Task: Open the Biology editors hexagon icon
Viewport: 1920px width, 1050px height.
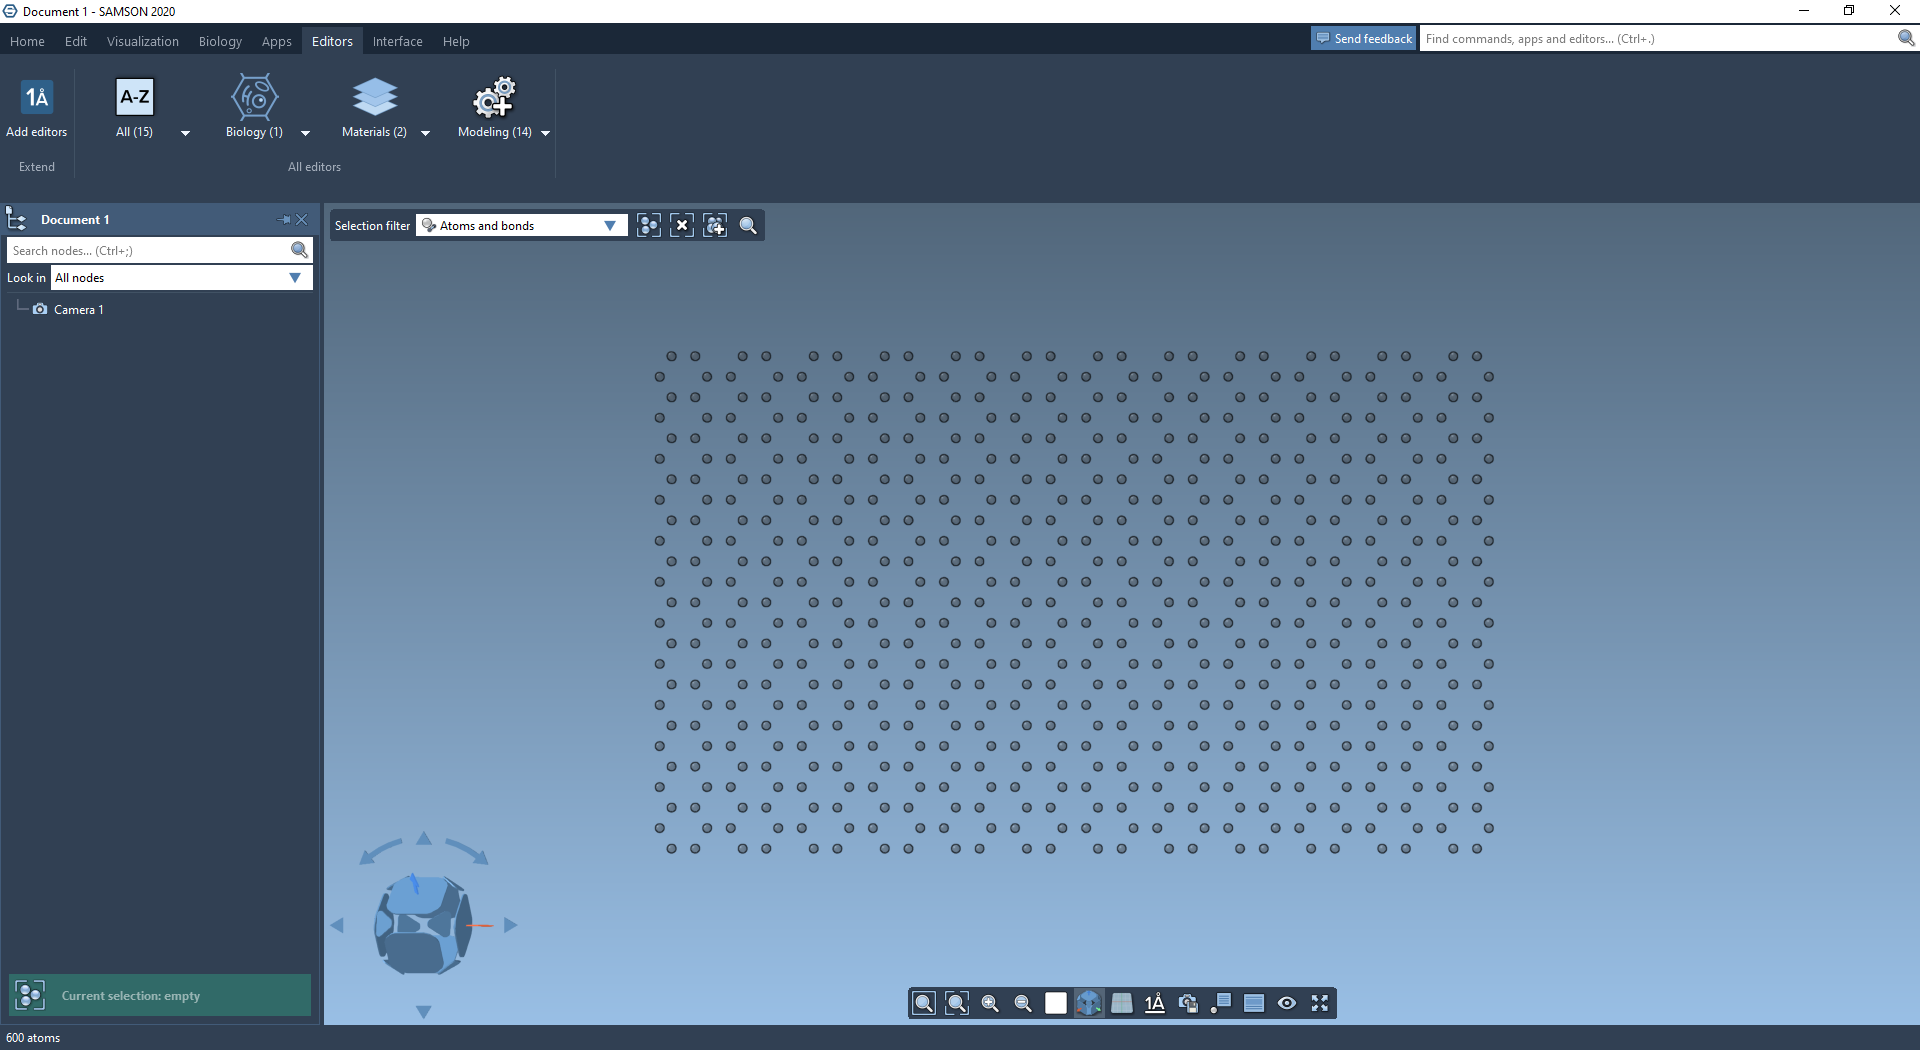Action: pyautogui.click(x=254, y=98)
